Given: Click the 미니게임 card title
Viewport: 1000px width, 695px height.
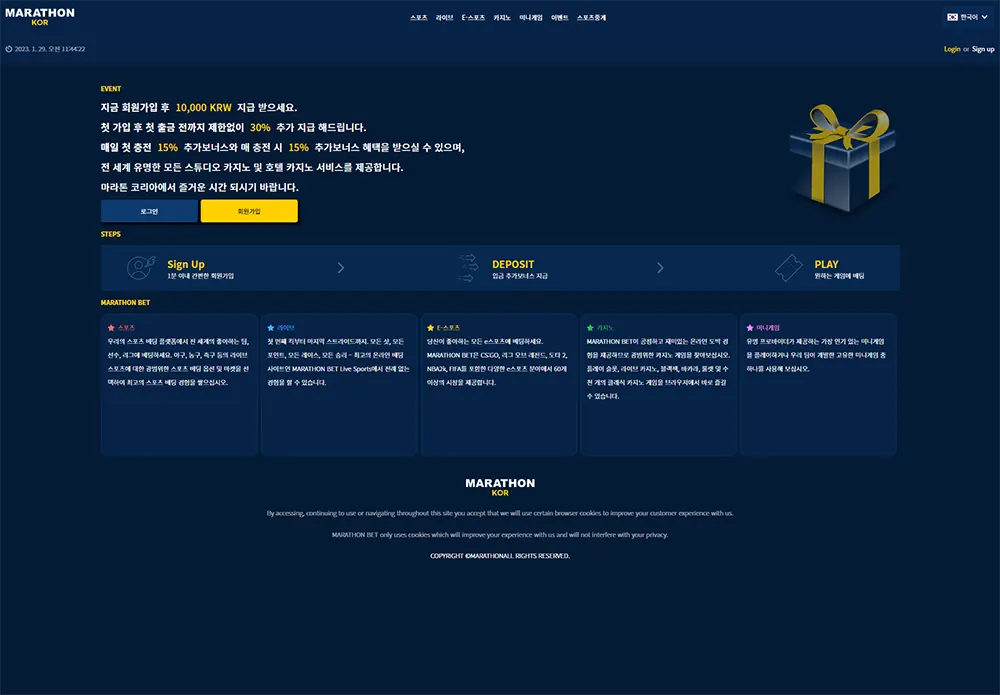Looking at the screenshot, I should pyautogui.click(x=768, y=328).
